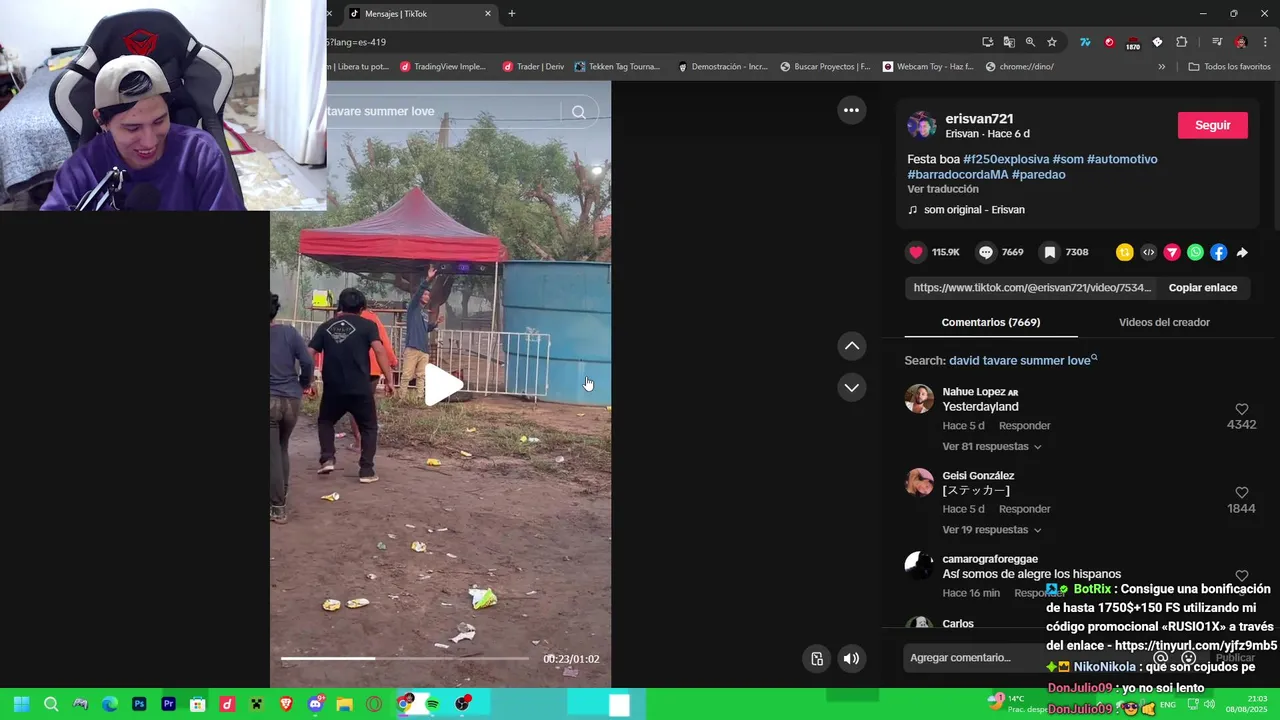Screen dimensions: 1280x720
Task: Seek on the video progress bar
Action: [x=405, y=658]
